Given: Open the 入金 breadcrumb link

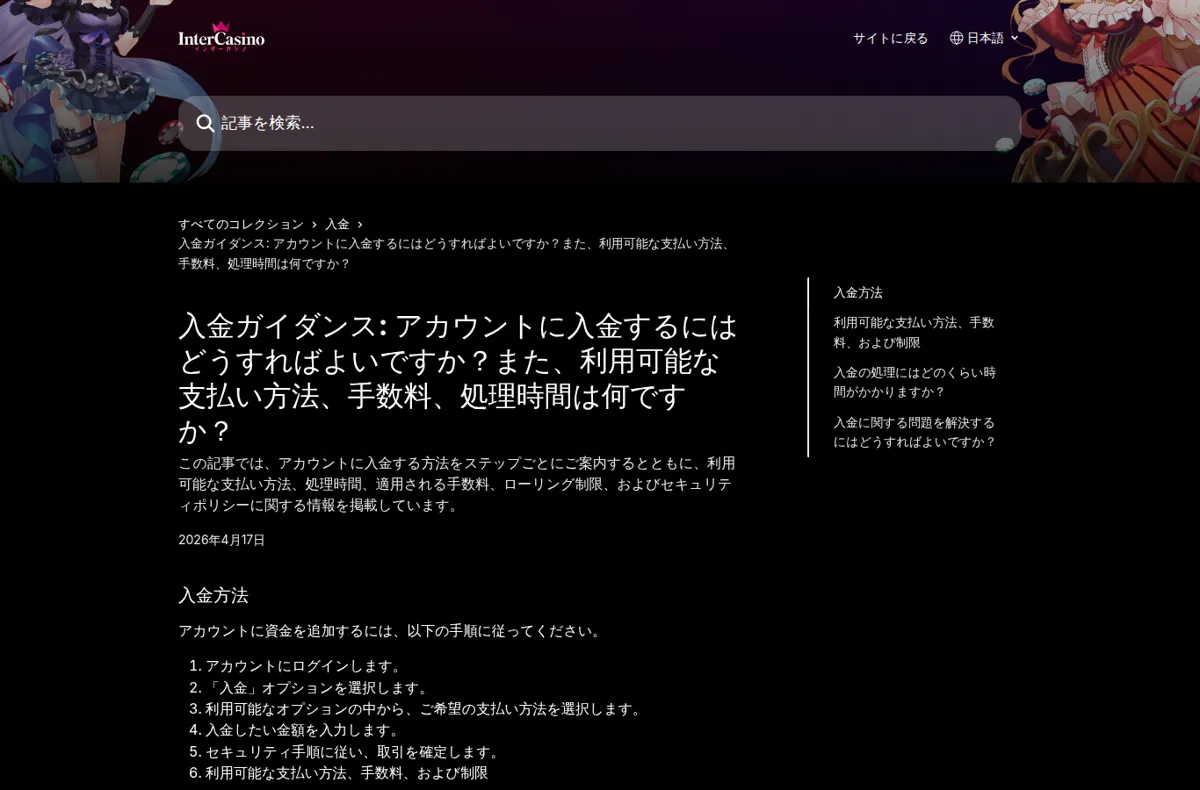Looking at the screenshot, I should coord(337,224).
